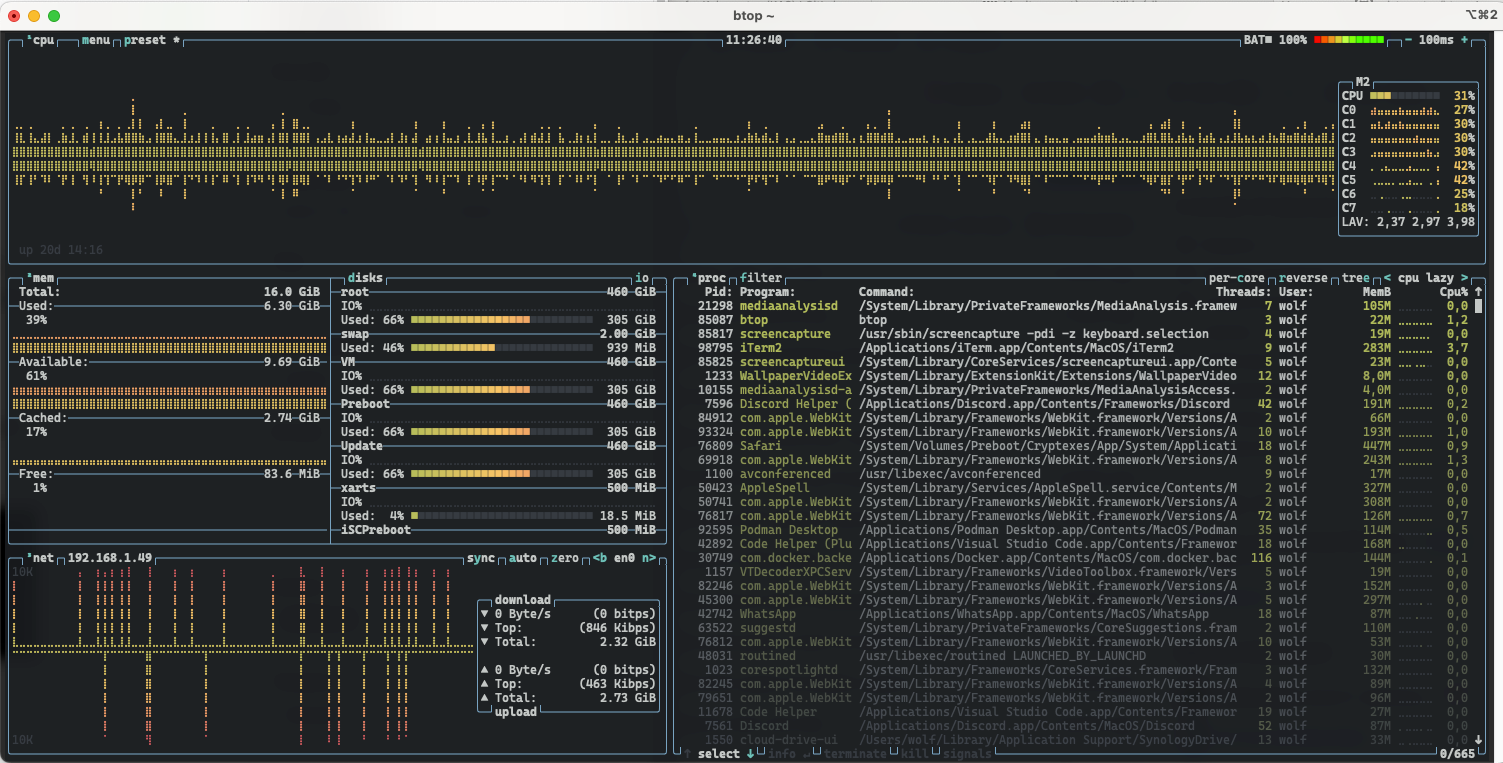Click the MemB column header

(1377, 292)
